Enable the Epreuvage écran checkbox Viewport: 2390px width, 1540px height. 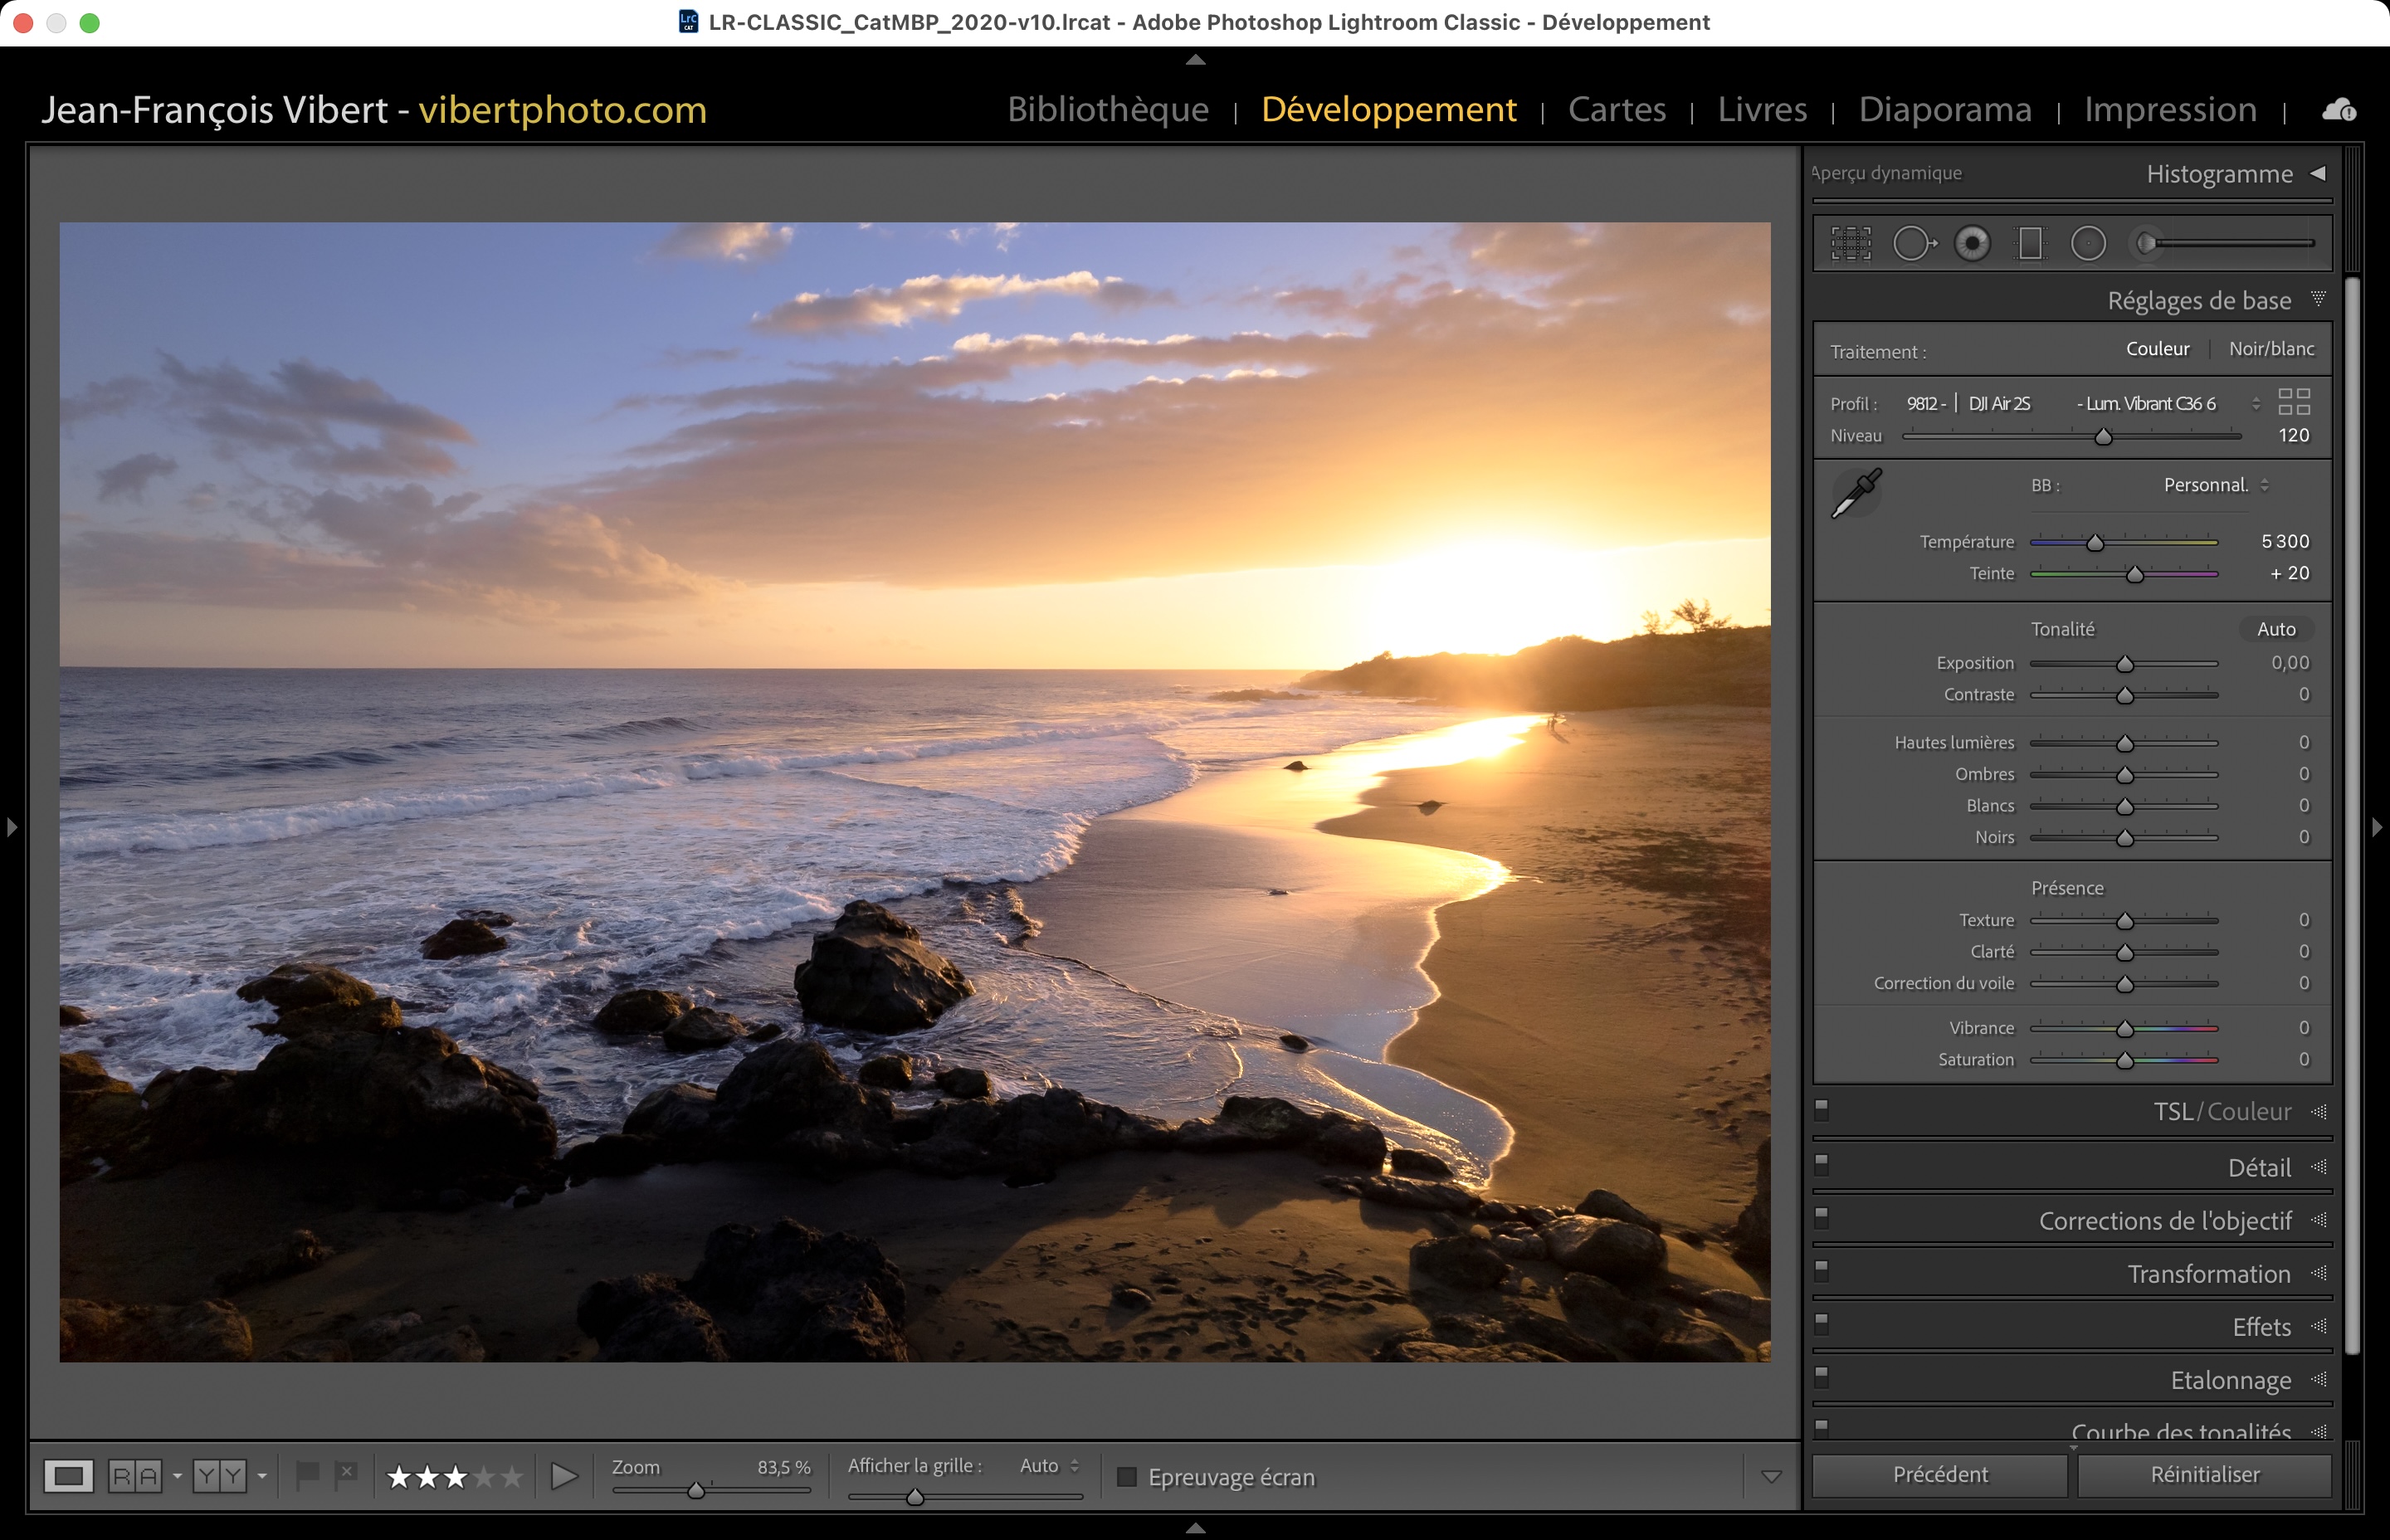(x=1127, y=1477)
